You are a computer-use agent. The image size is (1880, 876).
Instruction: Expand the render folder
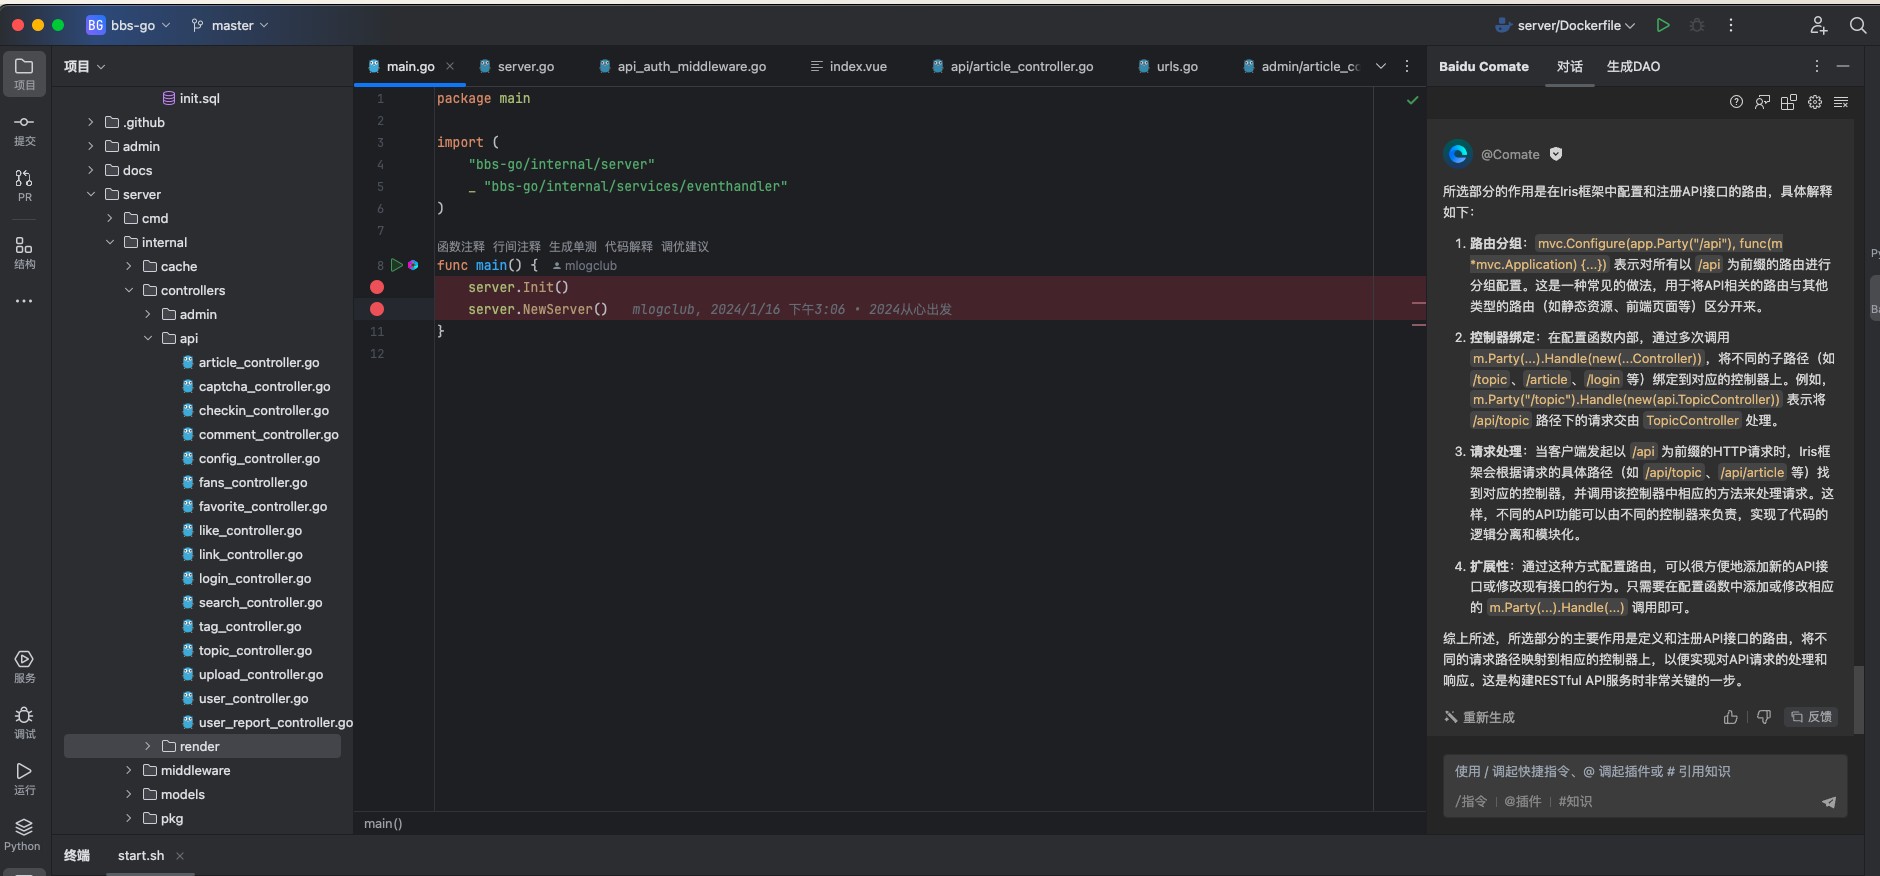(x=148, y=746)
